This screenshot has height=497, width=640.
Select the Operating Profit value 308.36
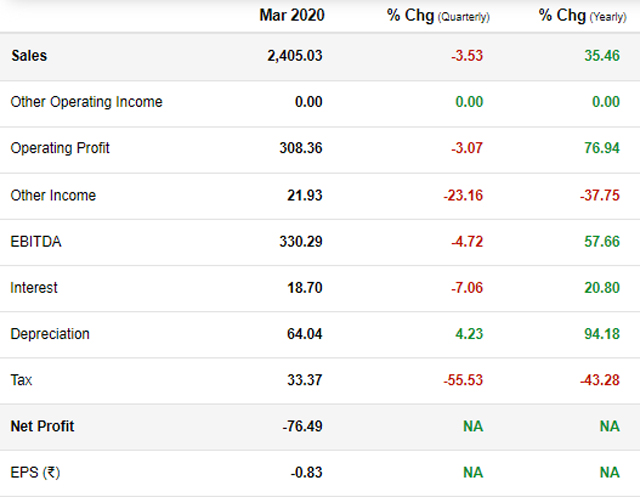[301, 148]
